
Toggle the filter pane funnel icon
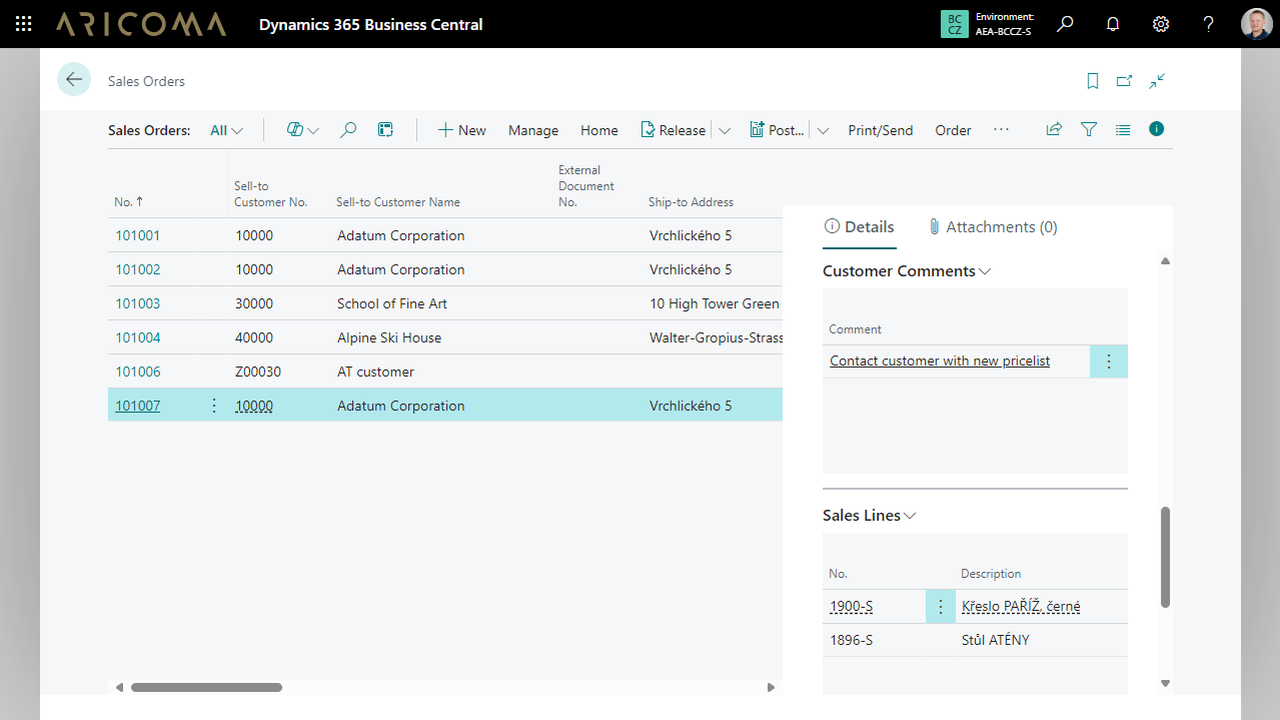pos(1089,130)
